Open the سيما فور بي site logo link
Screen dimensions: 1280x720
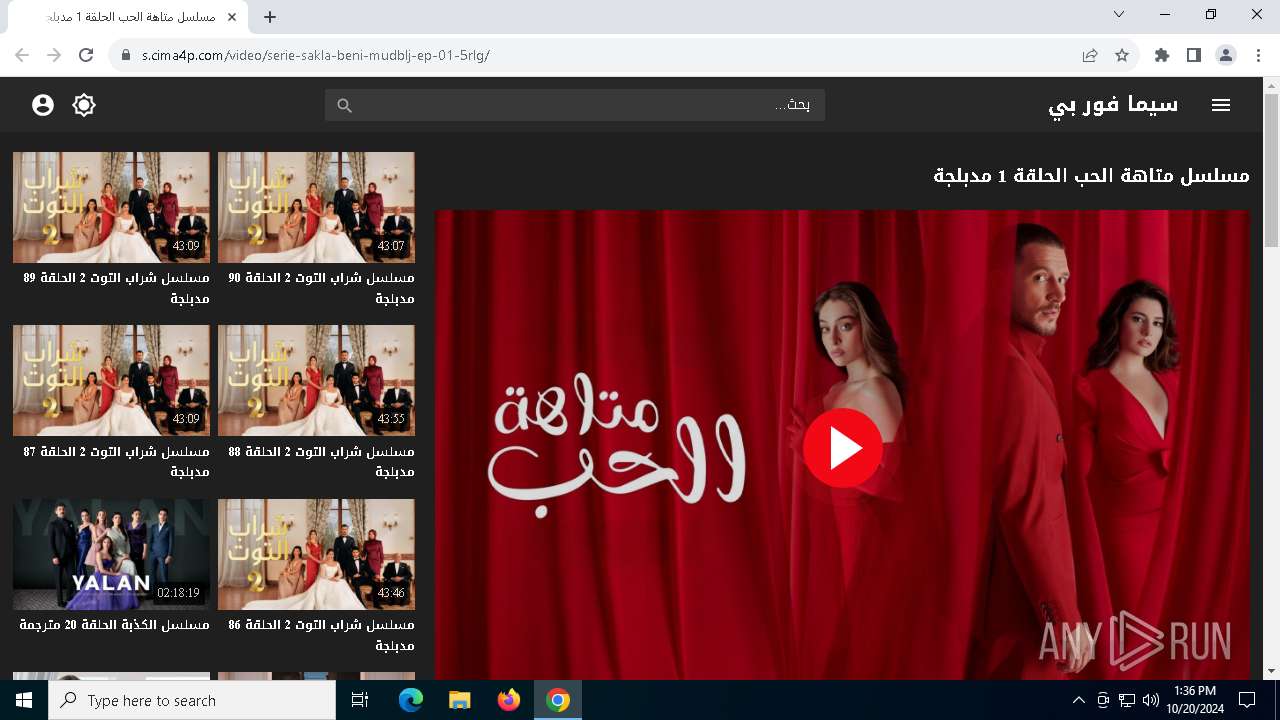[1113, 104]
